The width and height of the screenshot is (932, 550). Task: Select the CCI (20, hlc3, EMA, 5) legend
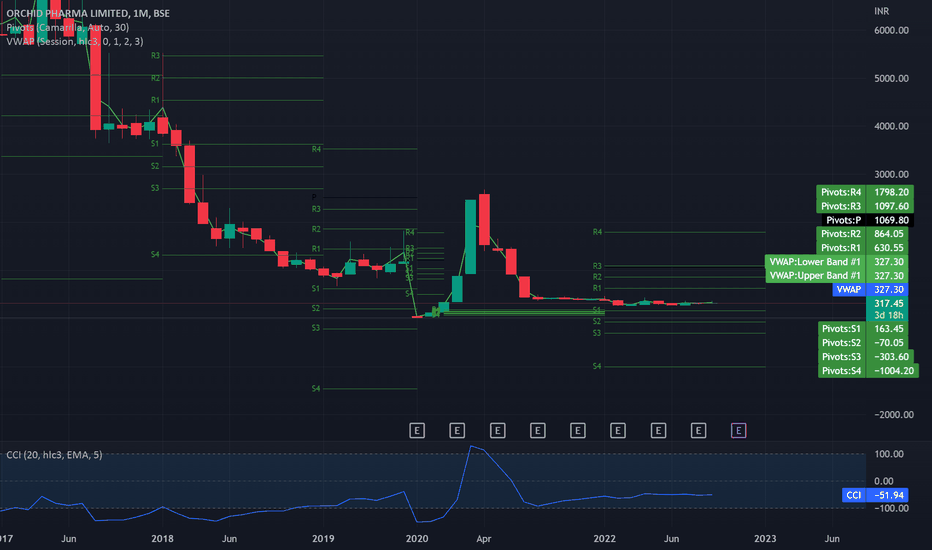click(x=54, y=455)
